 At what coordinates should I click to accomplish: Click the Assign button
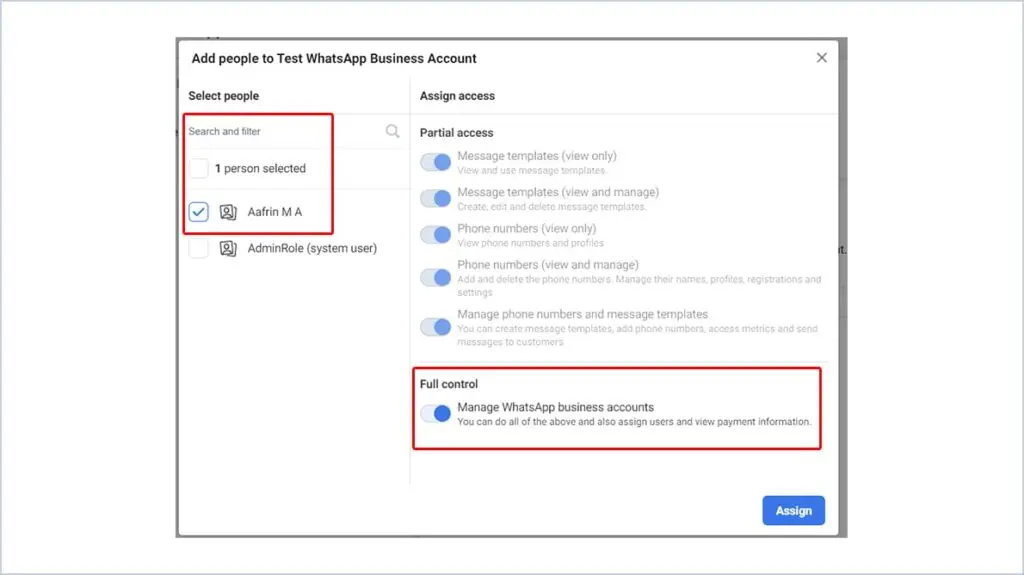pyautogui.click(x=793, y=510)
